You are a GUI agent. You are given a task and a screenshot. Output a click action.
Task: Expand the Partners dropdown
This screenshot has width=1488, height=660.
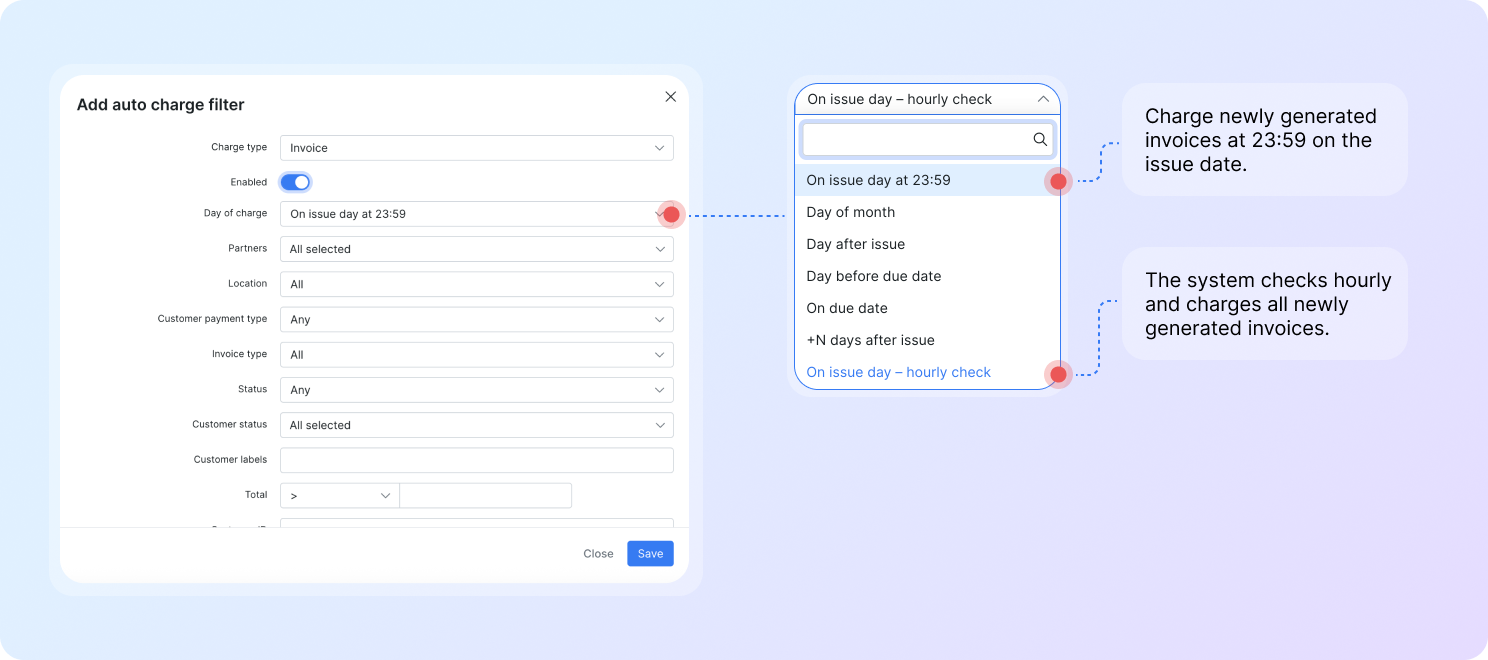click(x=477, y=249)
